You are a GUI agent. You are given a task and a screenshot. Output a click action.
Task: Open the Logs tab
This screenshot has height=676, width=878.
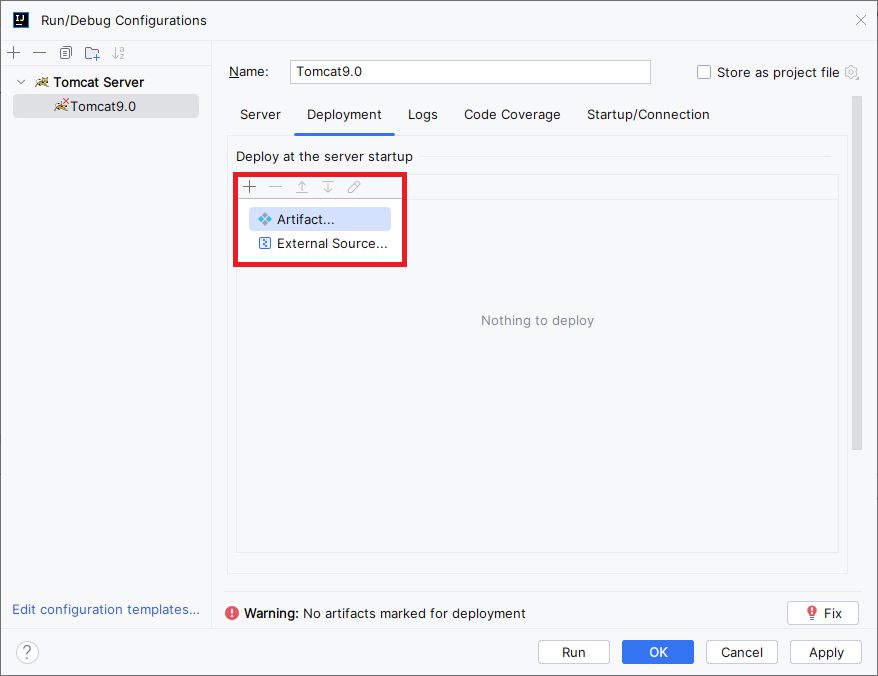tap(423, 114)
